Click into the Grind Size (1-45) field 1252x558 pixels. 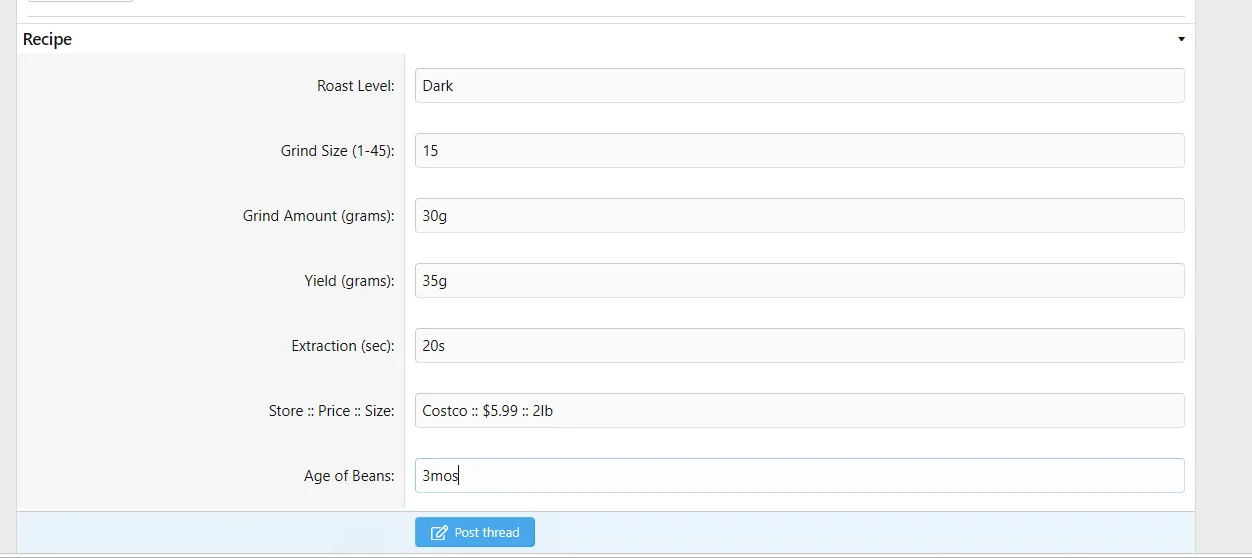[x=800, y=151]
